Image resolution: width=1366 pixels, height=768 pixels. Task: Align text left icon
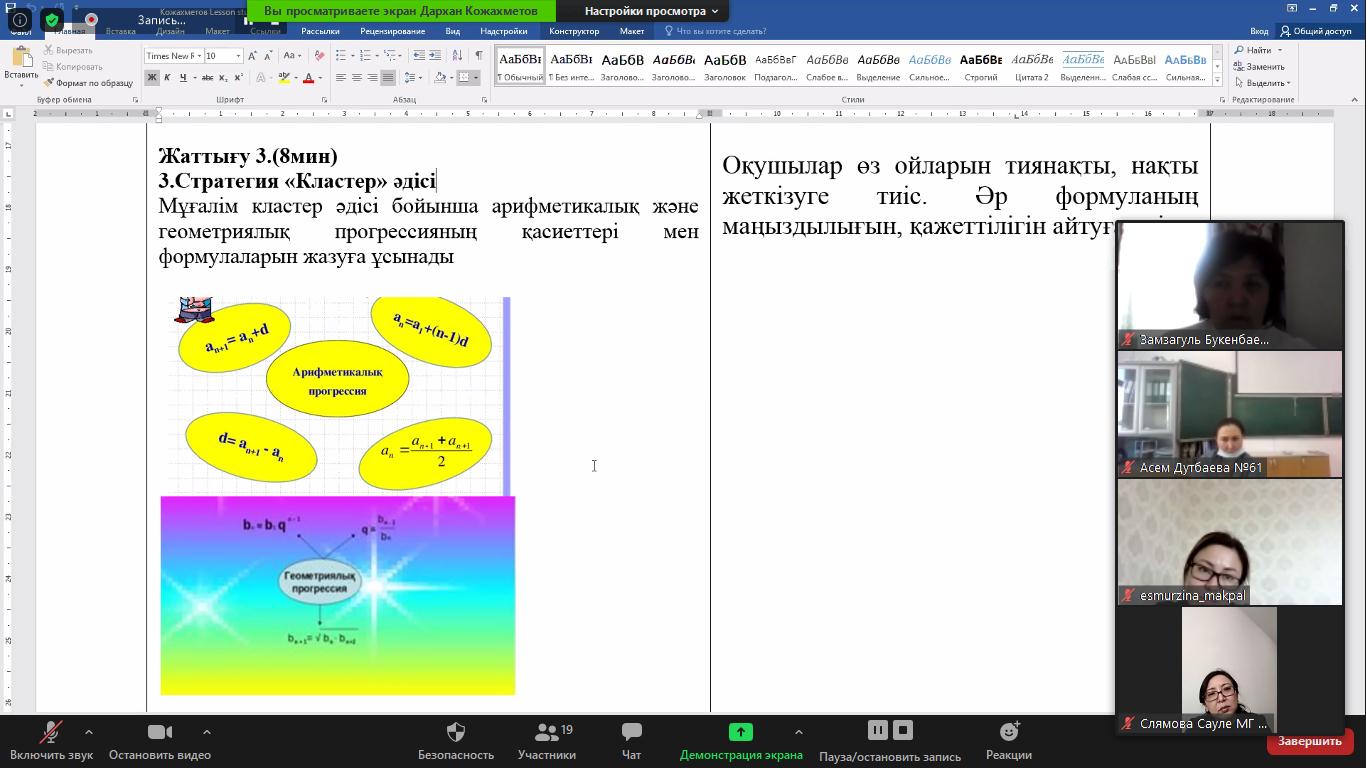point(341,77)
